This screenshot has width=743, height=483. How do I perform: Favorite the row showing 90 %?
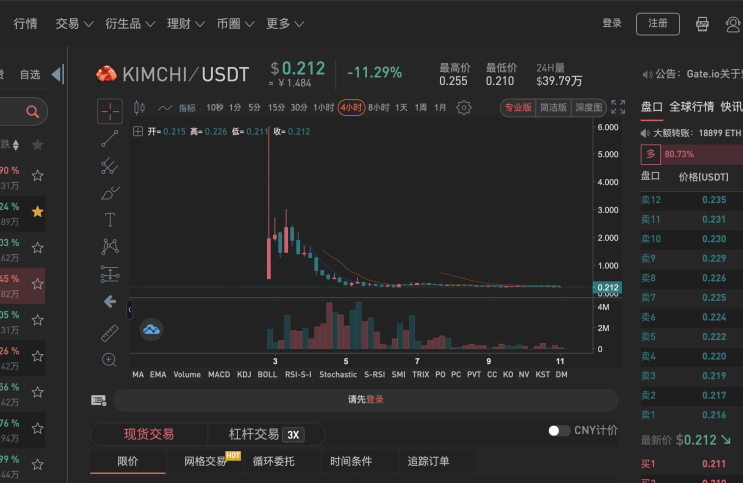[37, 176]
